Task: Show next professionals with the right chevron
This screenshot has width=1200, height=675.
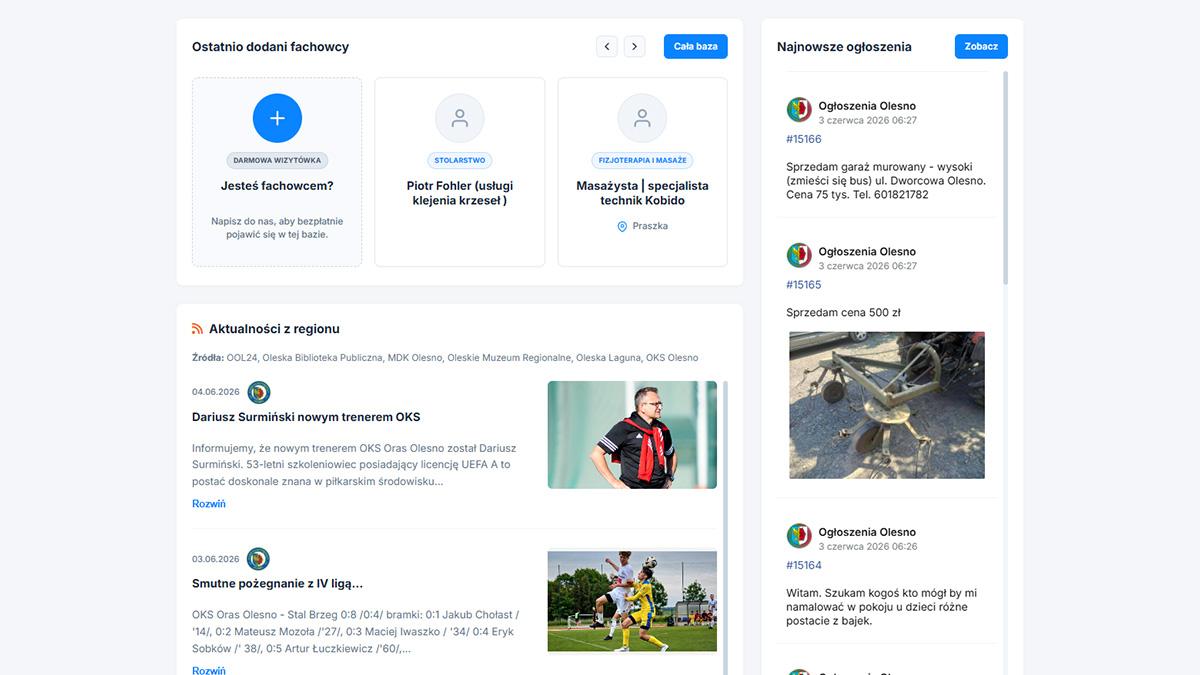Action: [635, 46]
